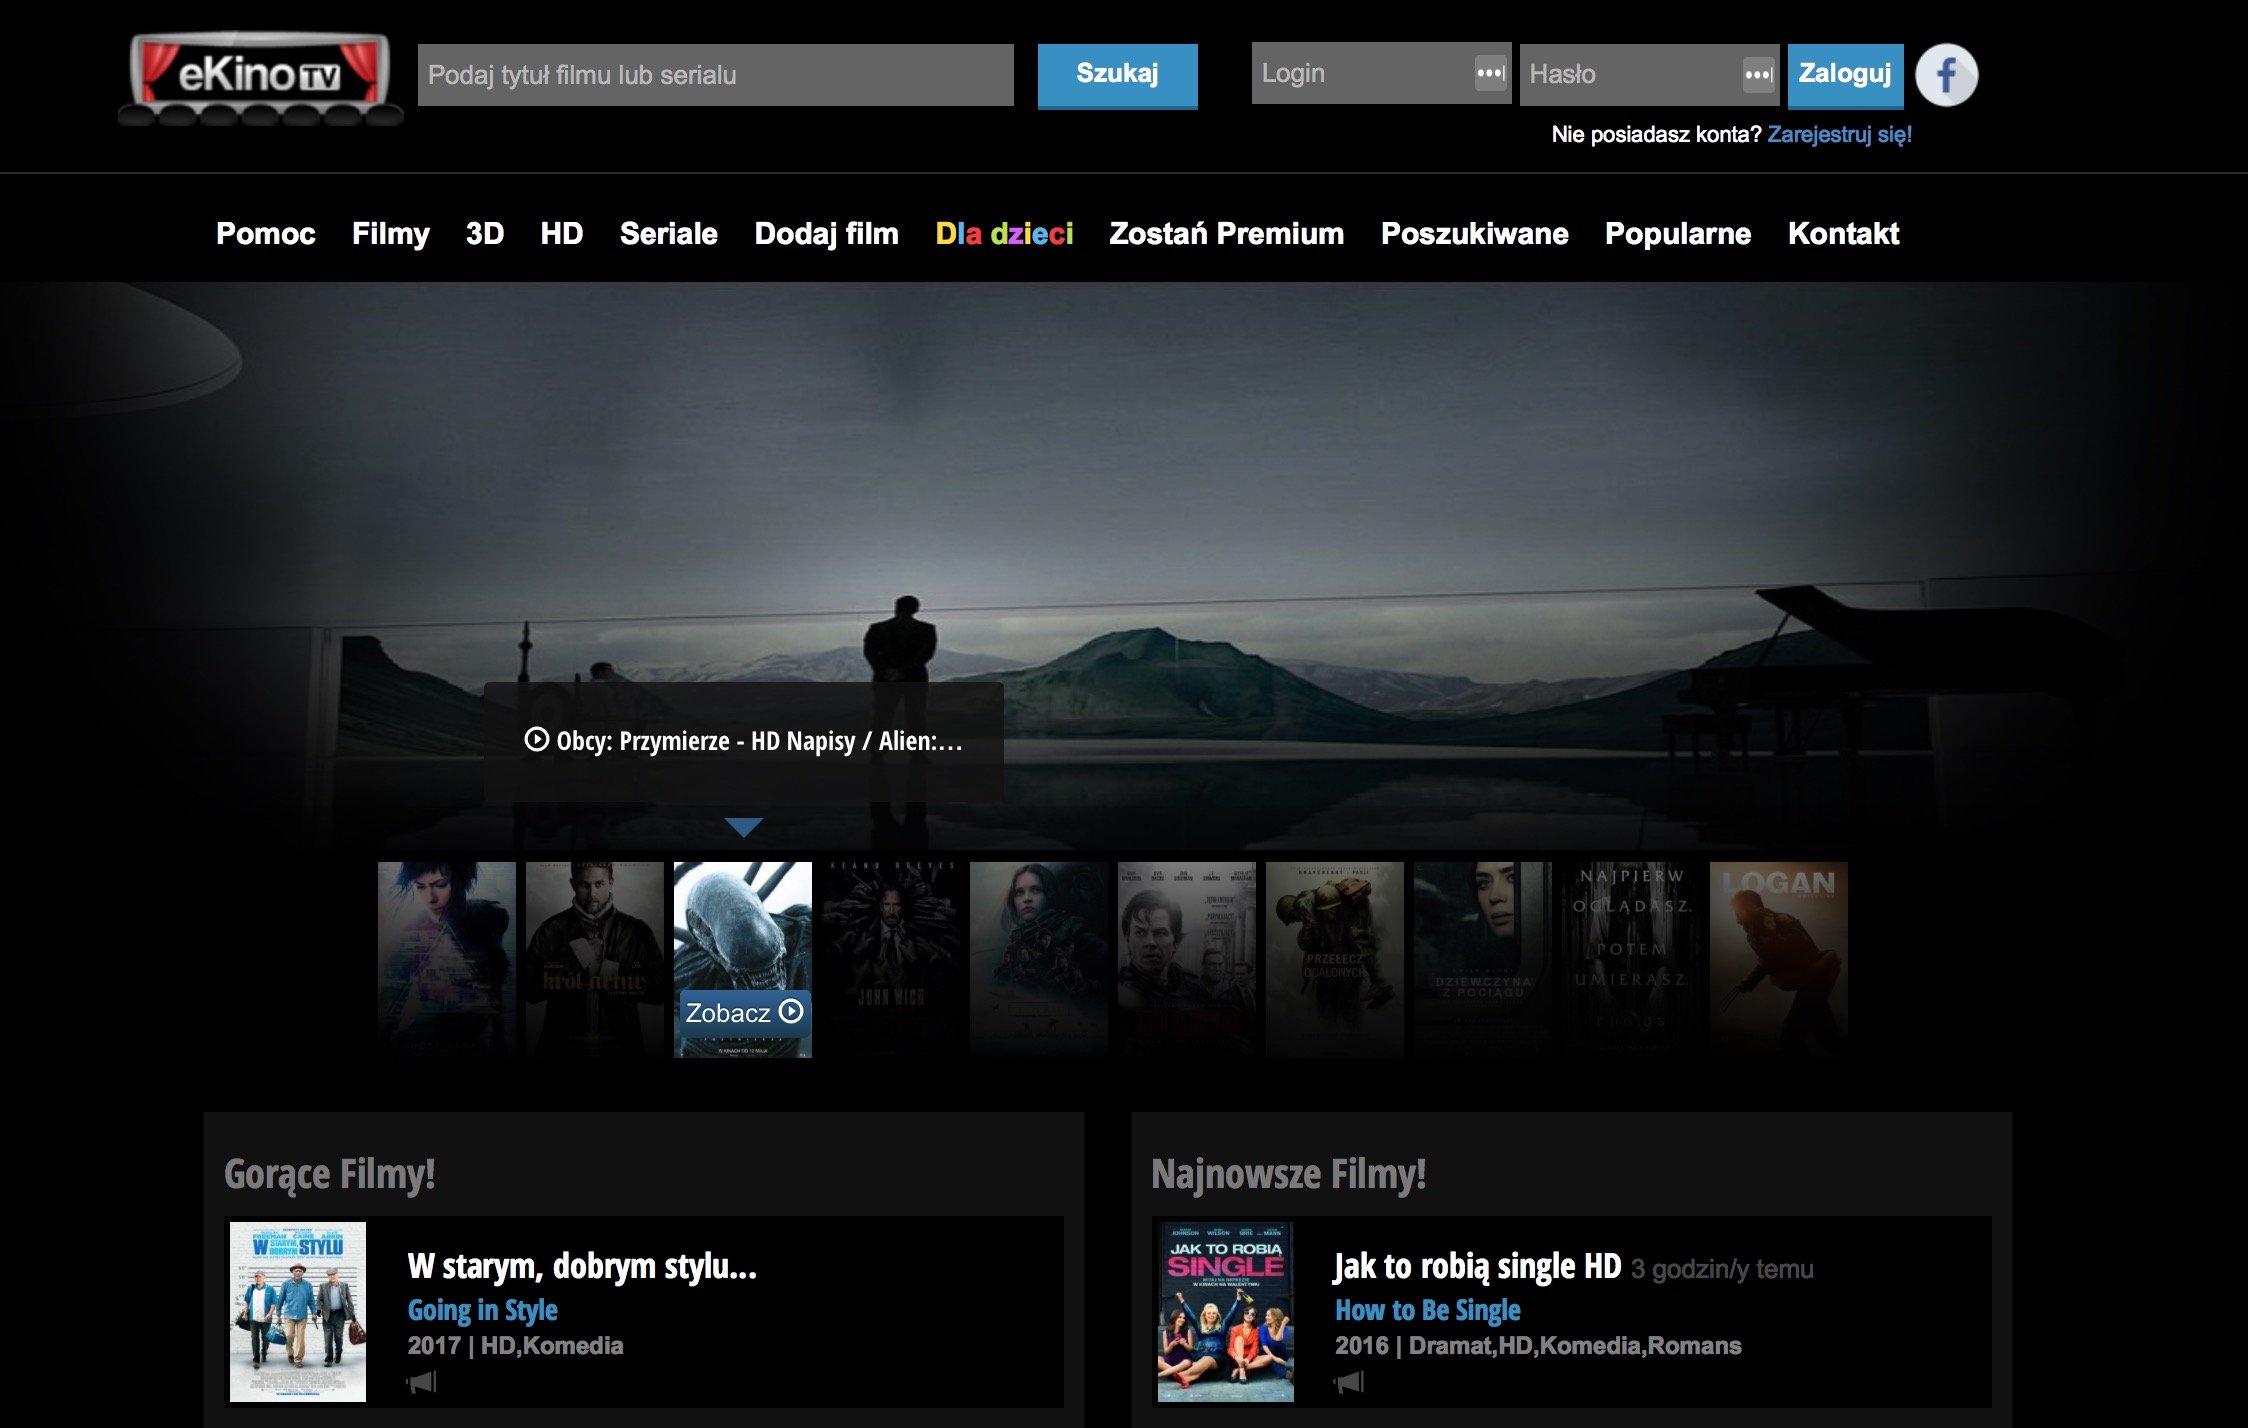
Task: Click megaphone icon under How to Be Single
Action: point(1349,1382)
